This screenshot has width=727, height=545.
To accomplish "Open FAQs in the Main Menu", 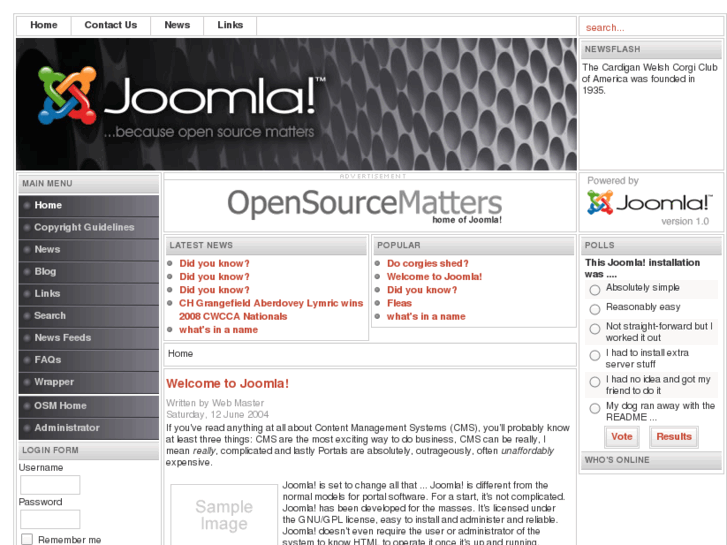I will (x=89, y=360).
